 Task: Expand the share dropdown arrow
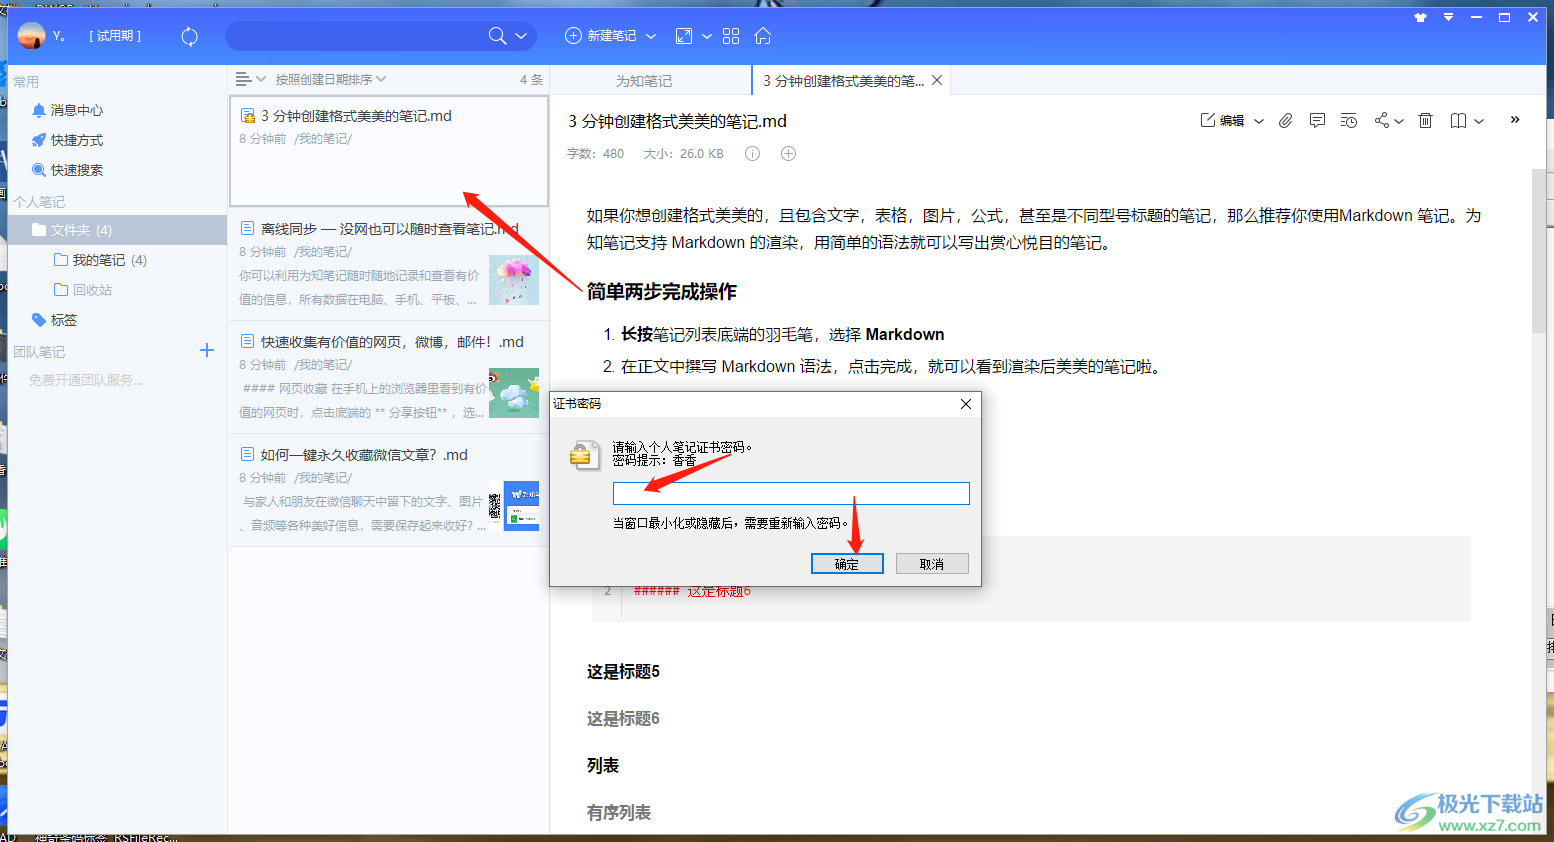point(1399,121)
